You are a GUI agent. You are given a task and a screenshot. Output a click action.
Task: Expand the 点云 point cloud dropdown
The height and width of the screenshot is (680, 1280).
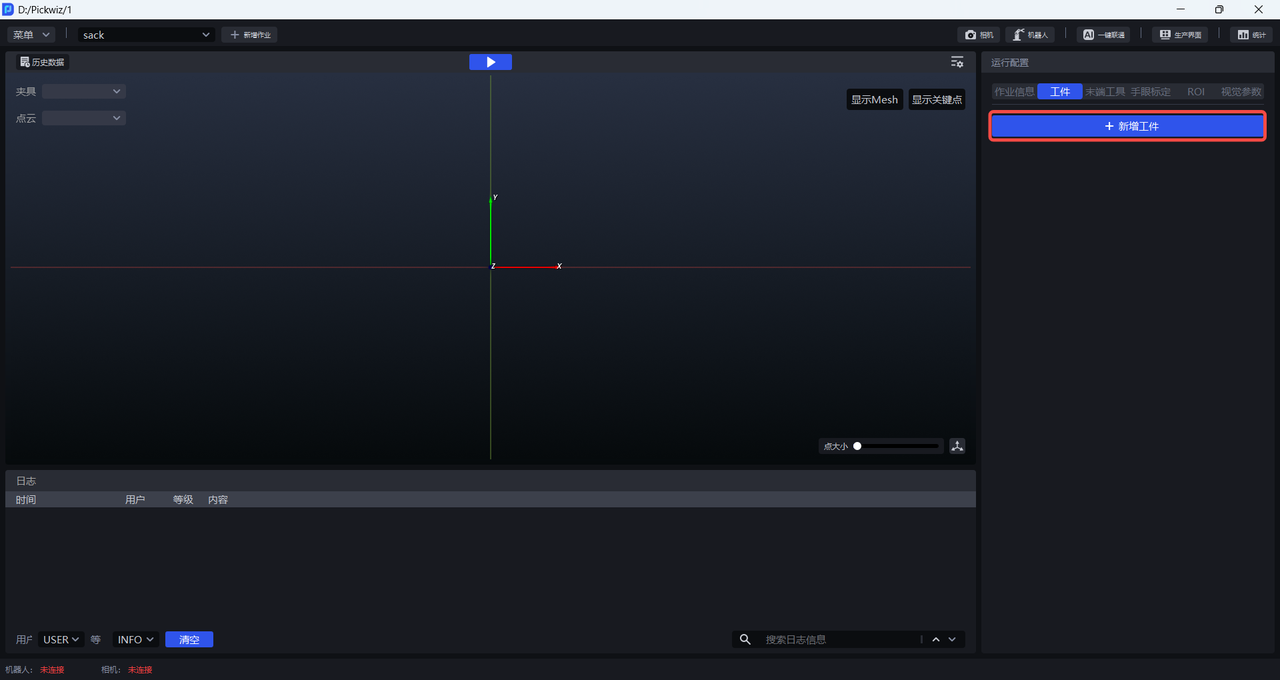click(x=83, y=118)
